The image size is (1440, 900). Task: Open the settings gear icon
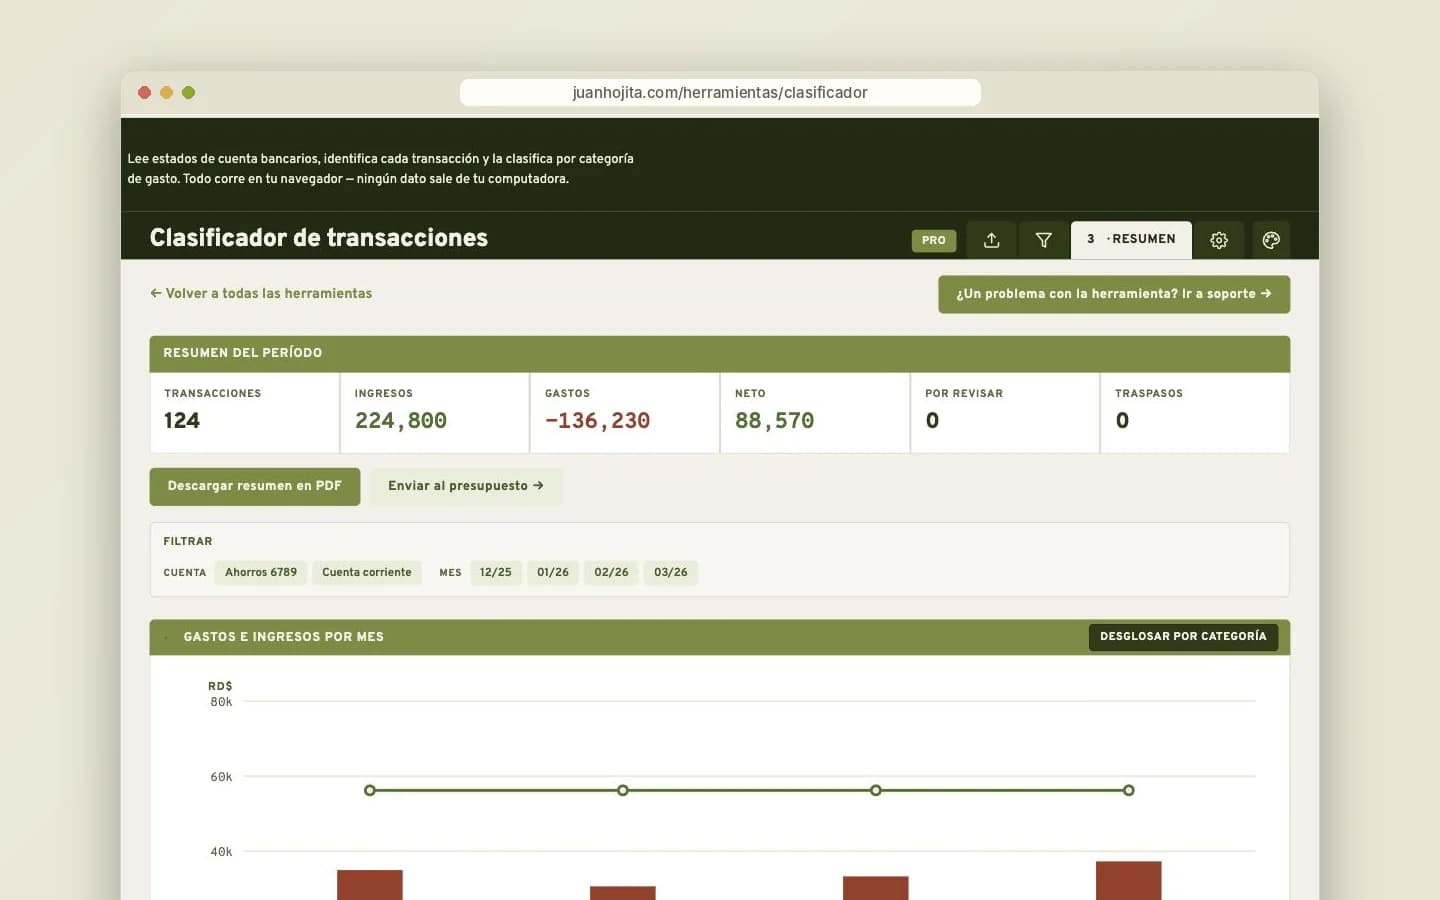pyautogui.click(x=1219, y=240)
